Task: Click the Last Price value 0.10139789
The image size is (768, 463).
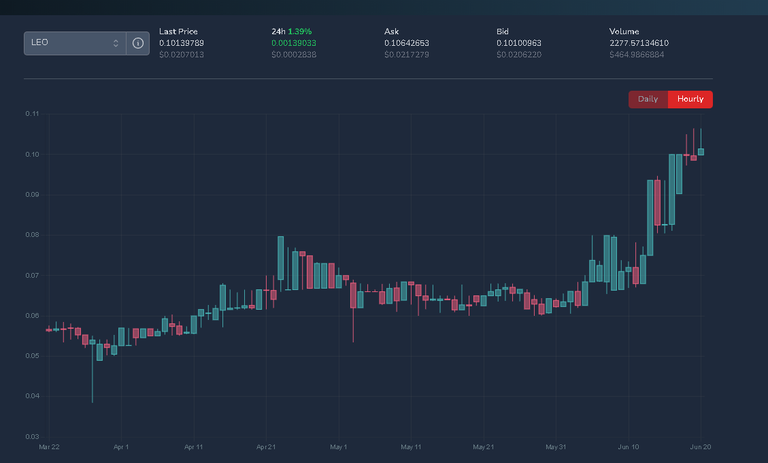Action: (181, 43)
